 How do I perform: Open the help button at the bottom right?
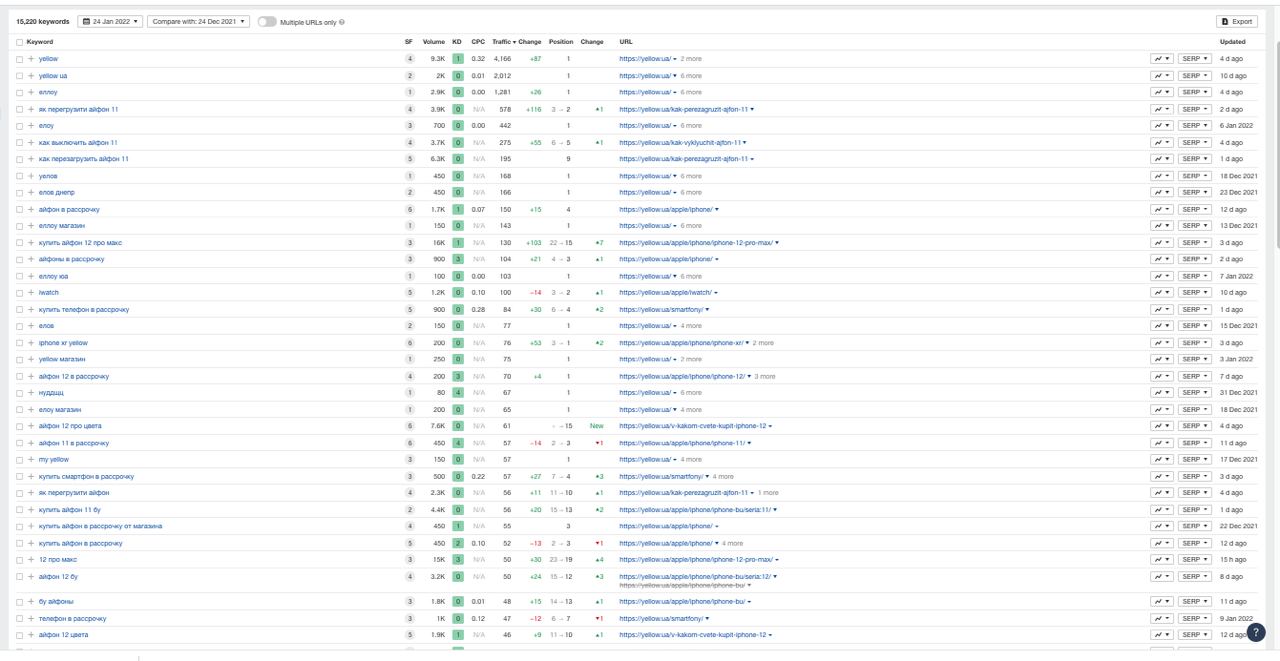[x=1256, y=632]
